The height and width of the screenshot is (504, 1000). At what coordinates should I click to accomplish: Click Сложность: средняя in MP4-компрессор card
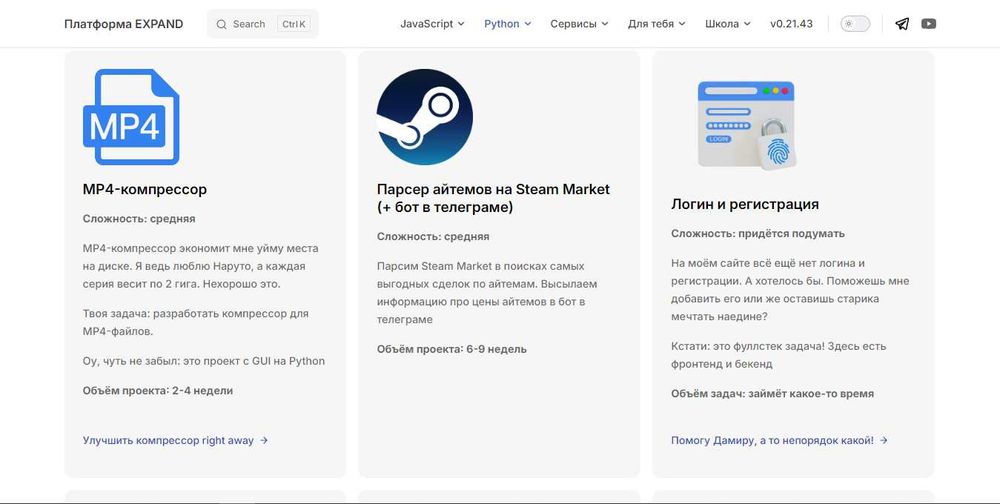click(x=139, y=219)
